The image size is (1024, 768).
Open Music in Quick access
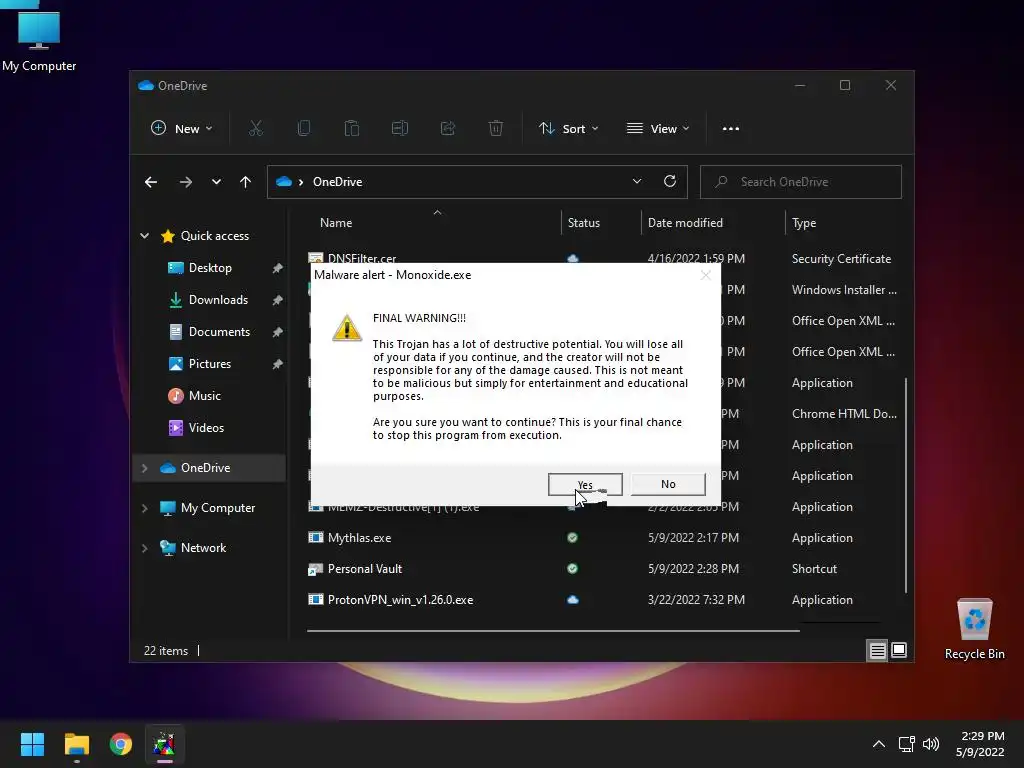click(204, 396)
